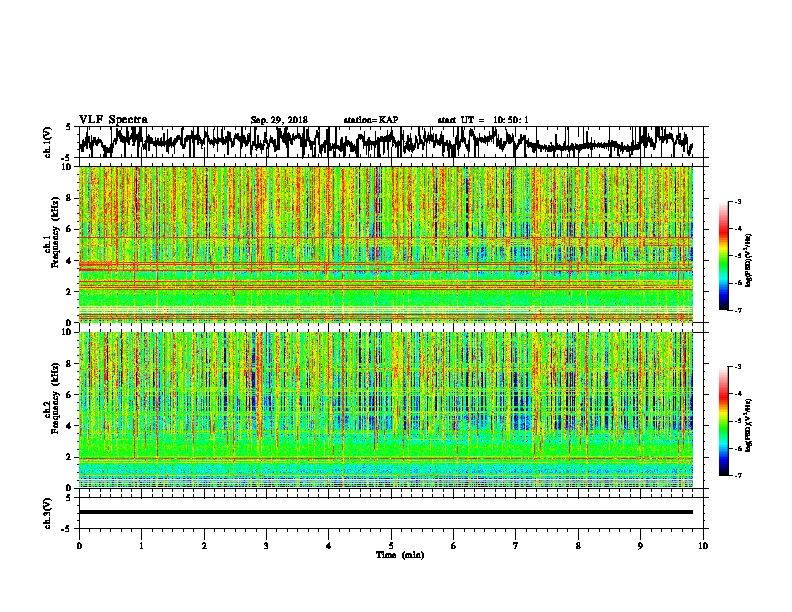Screen dimensions: 792x612
Task: Click the "ch.3(V)" axis label at bottom
Action: [x=47, y=514]
